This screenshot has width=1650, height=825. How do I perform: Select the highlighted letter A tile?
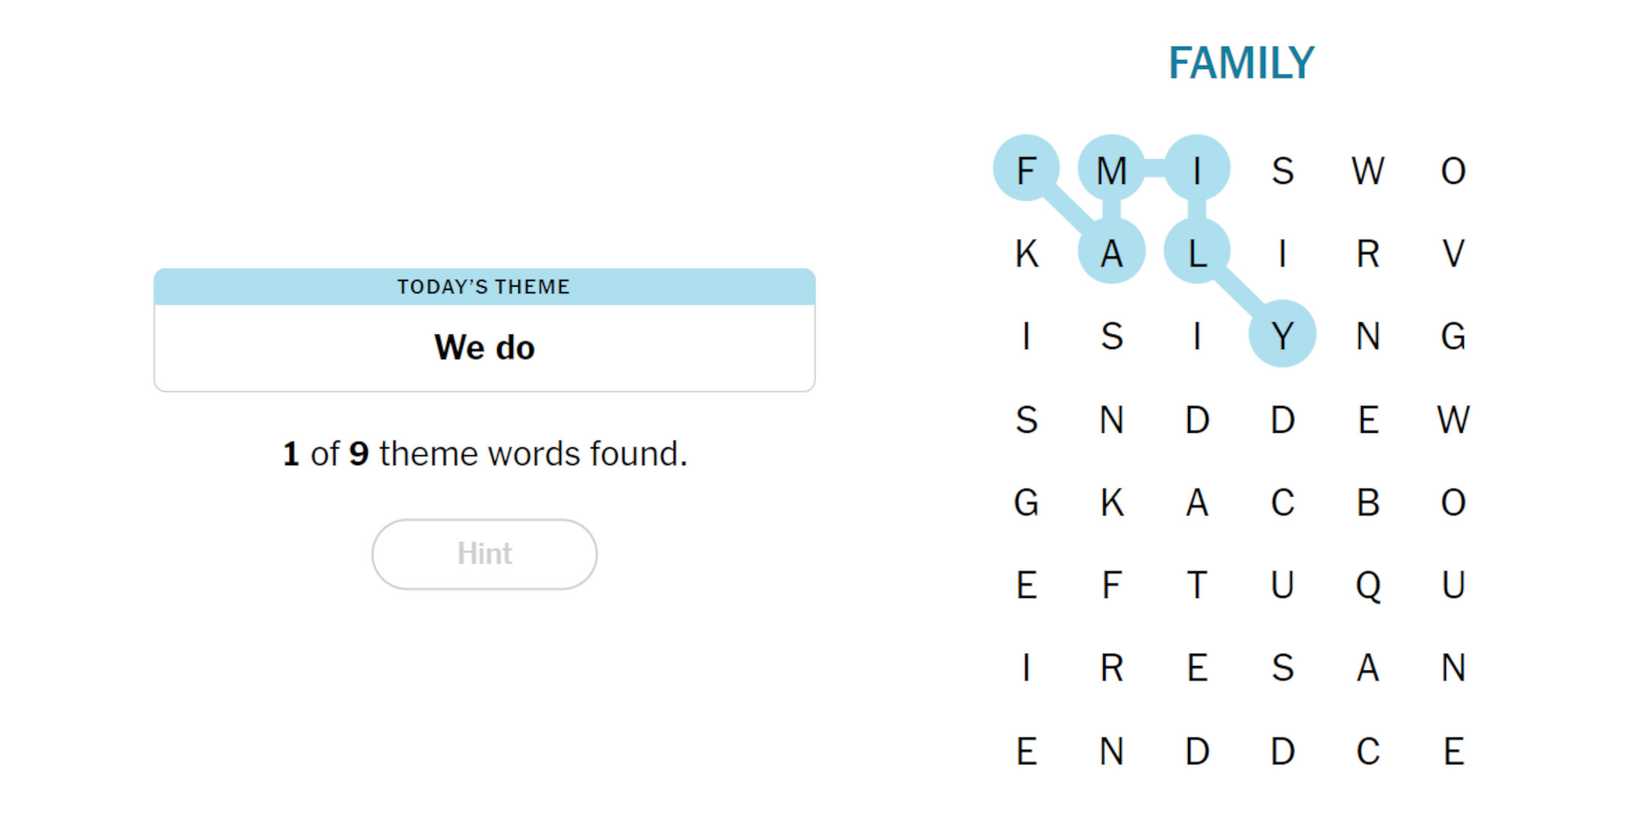pyautogui.click(x=1111, y=253)
